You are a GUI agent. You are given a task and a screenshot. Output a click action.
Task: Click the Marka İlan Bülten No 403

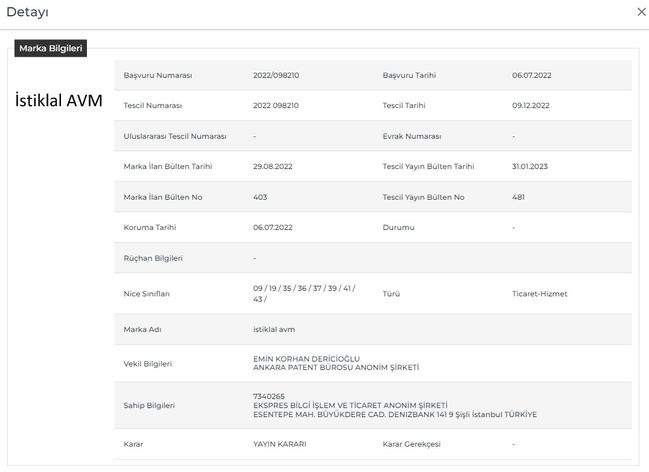pyautogui.click(x=260, y=197)
